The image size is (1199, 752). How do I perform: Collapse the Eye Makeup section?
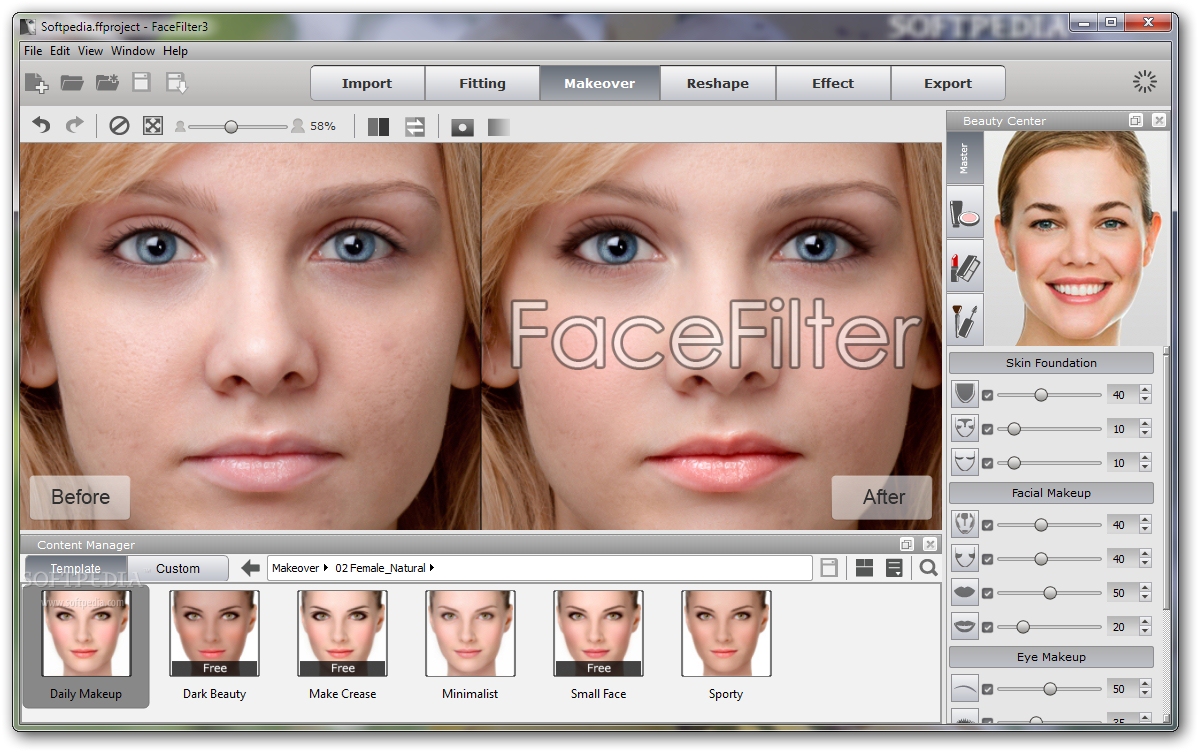click(x=1051, y=656)
